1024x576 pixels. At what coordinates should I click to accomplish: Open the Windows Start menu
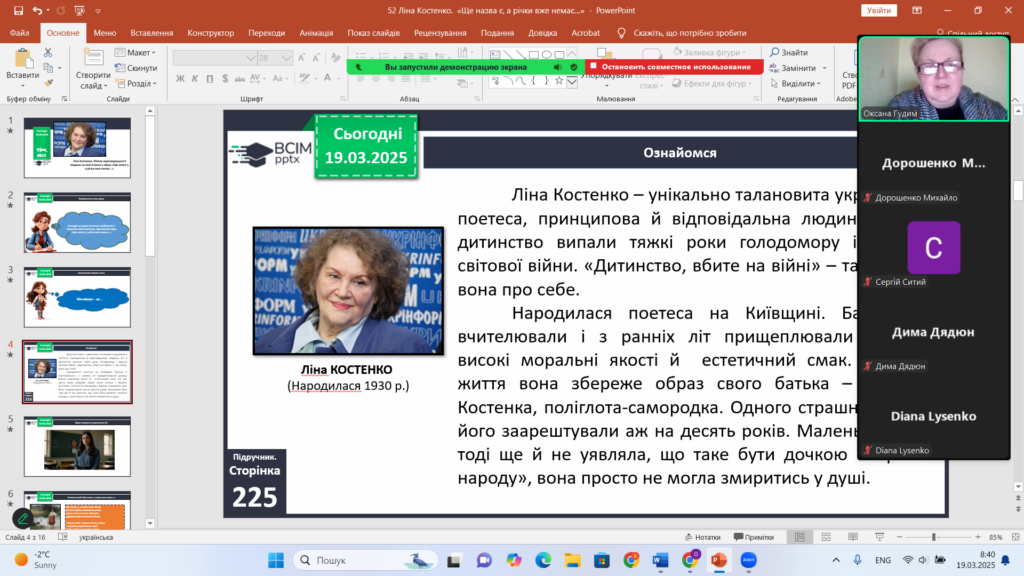coord(276,560)
